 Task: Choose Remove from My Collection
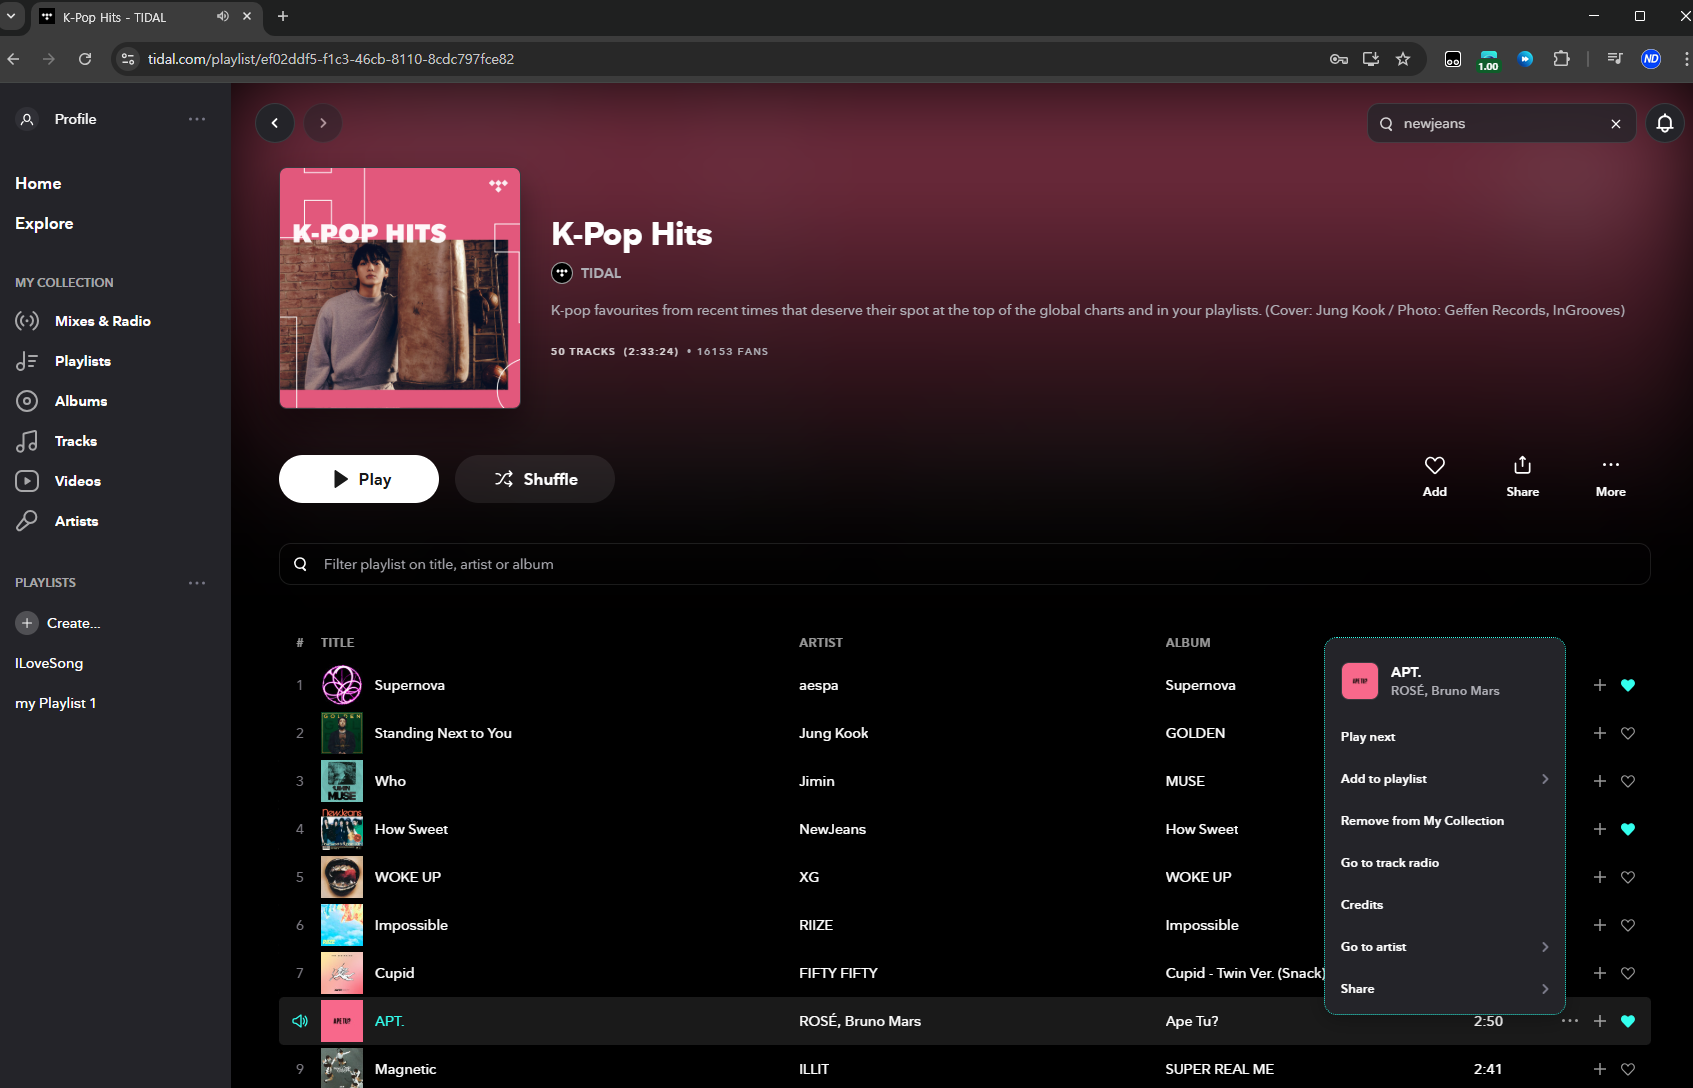click(x=1445, y=821)
